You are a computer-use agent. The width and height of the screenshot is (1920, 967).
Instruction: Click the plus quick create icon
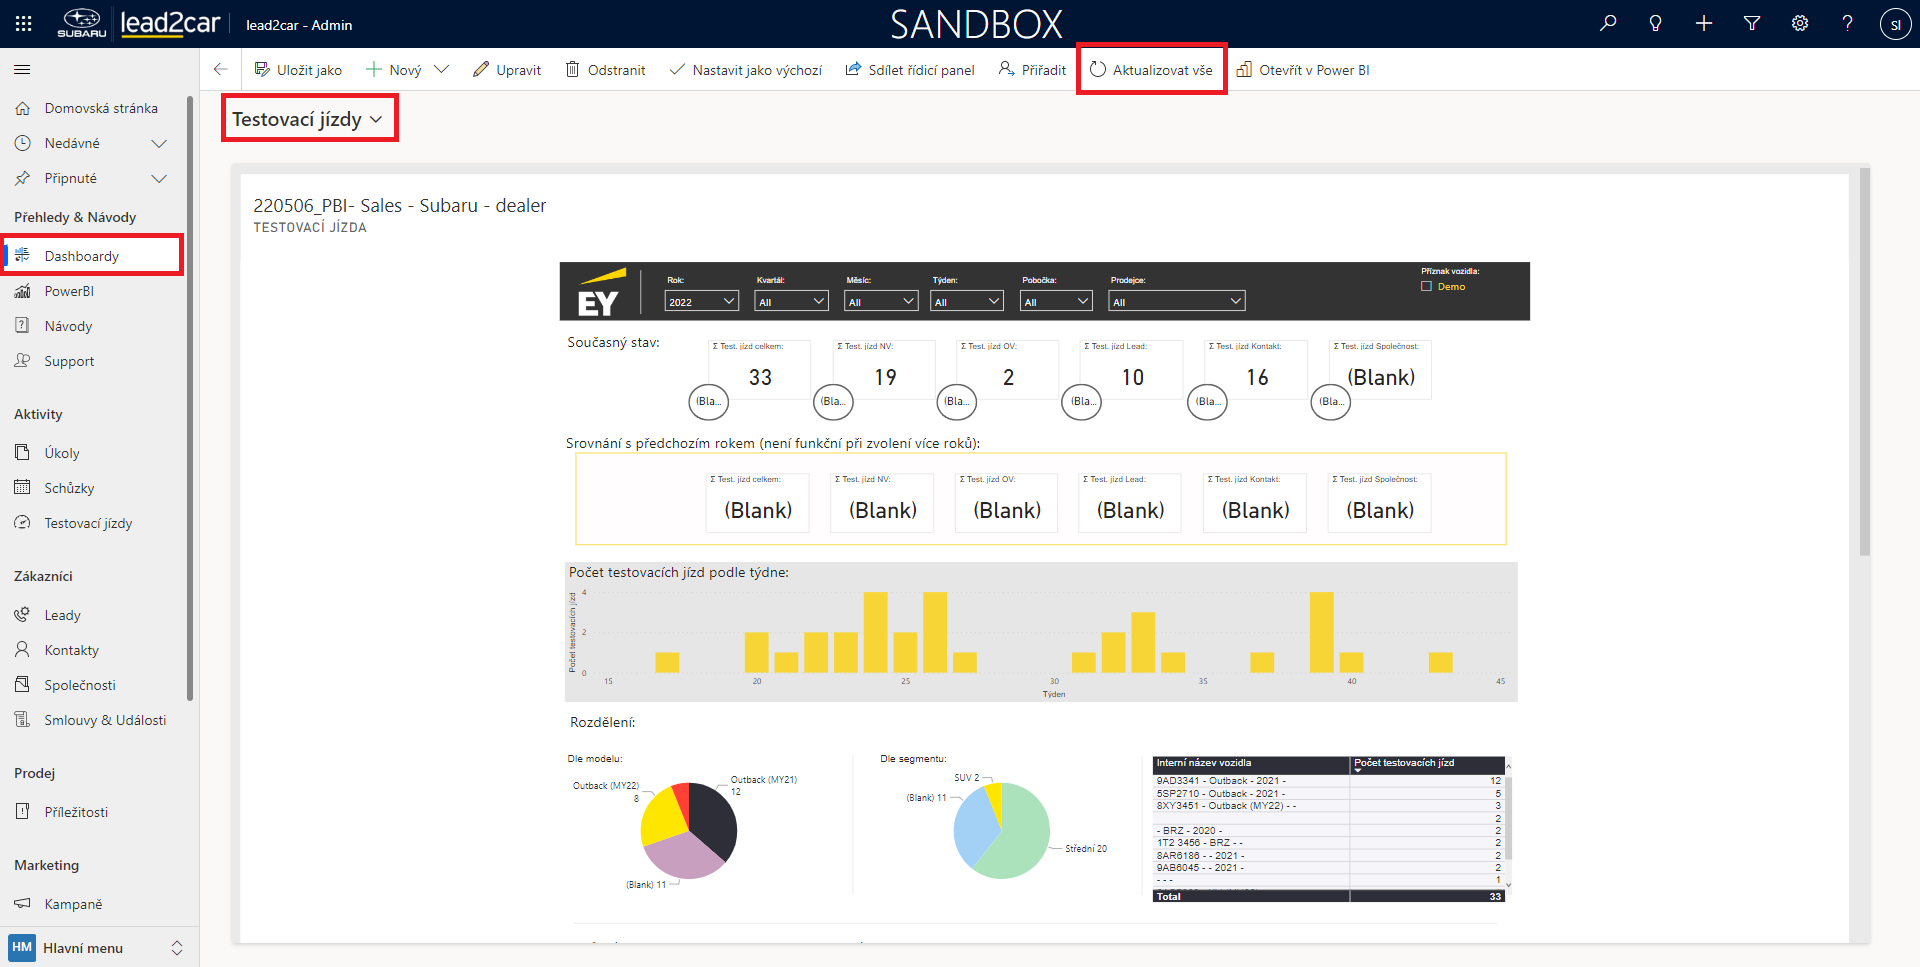[1704, 23]
